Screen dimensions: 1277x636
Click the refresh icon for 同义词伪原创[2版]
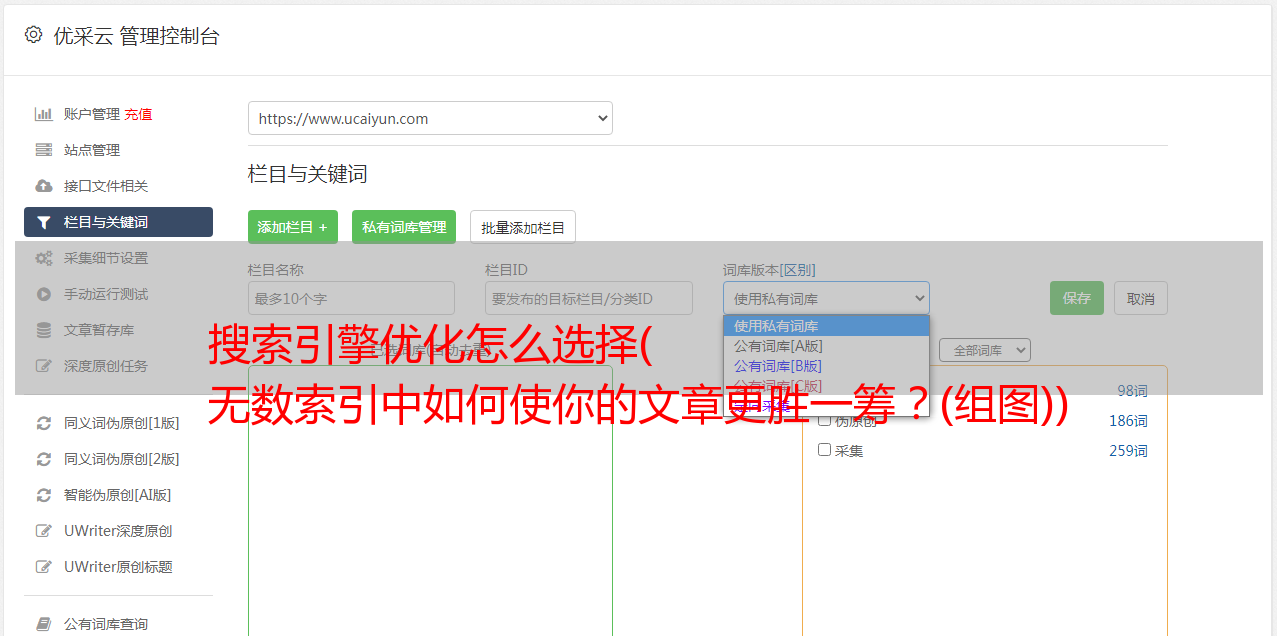tap(43, 459)
